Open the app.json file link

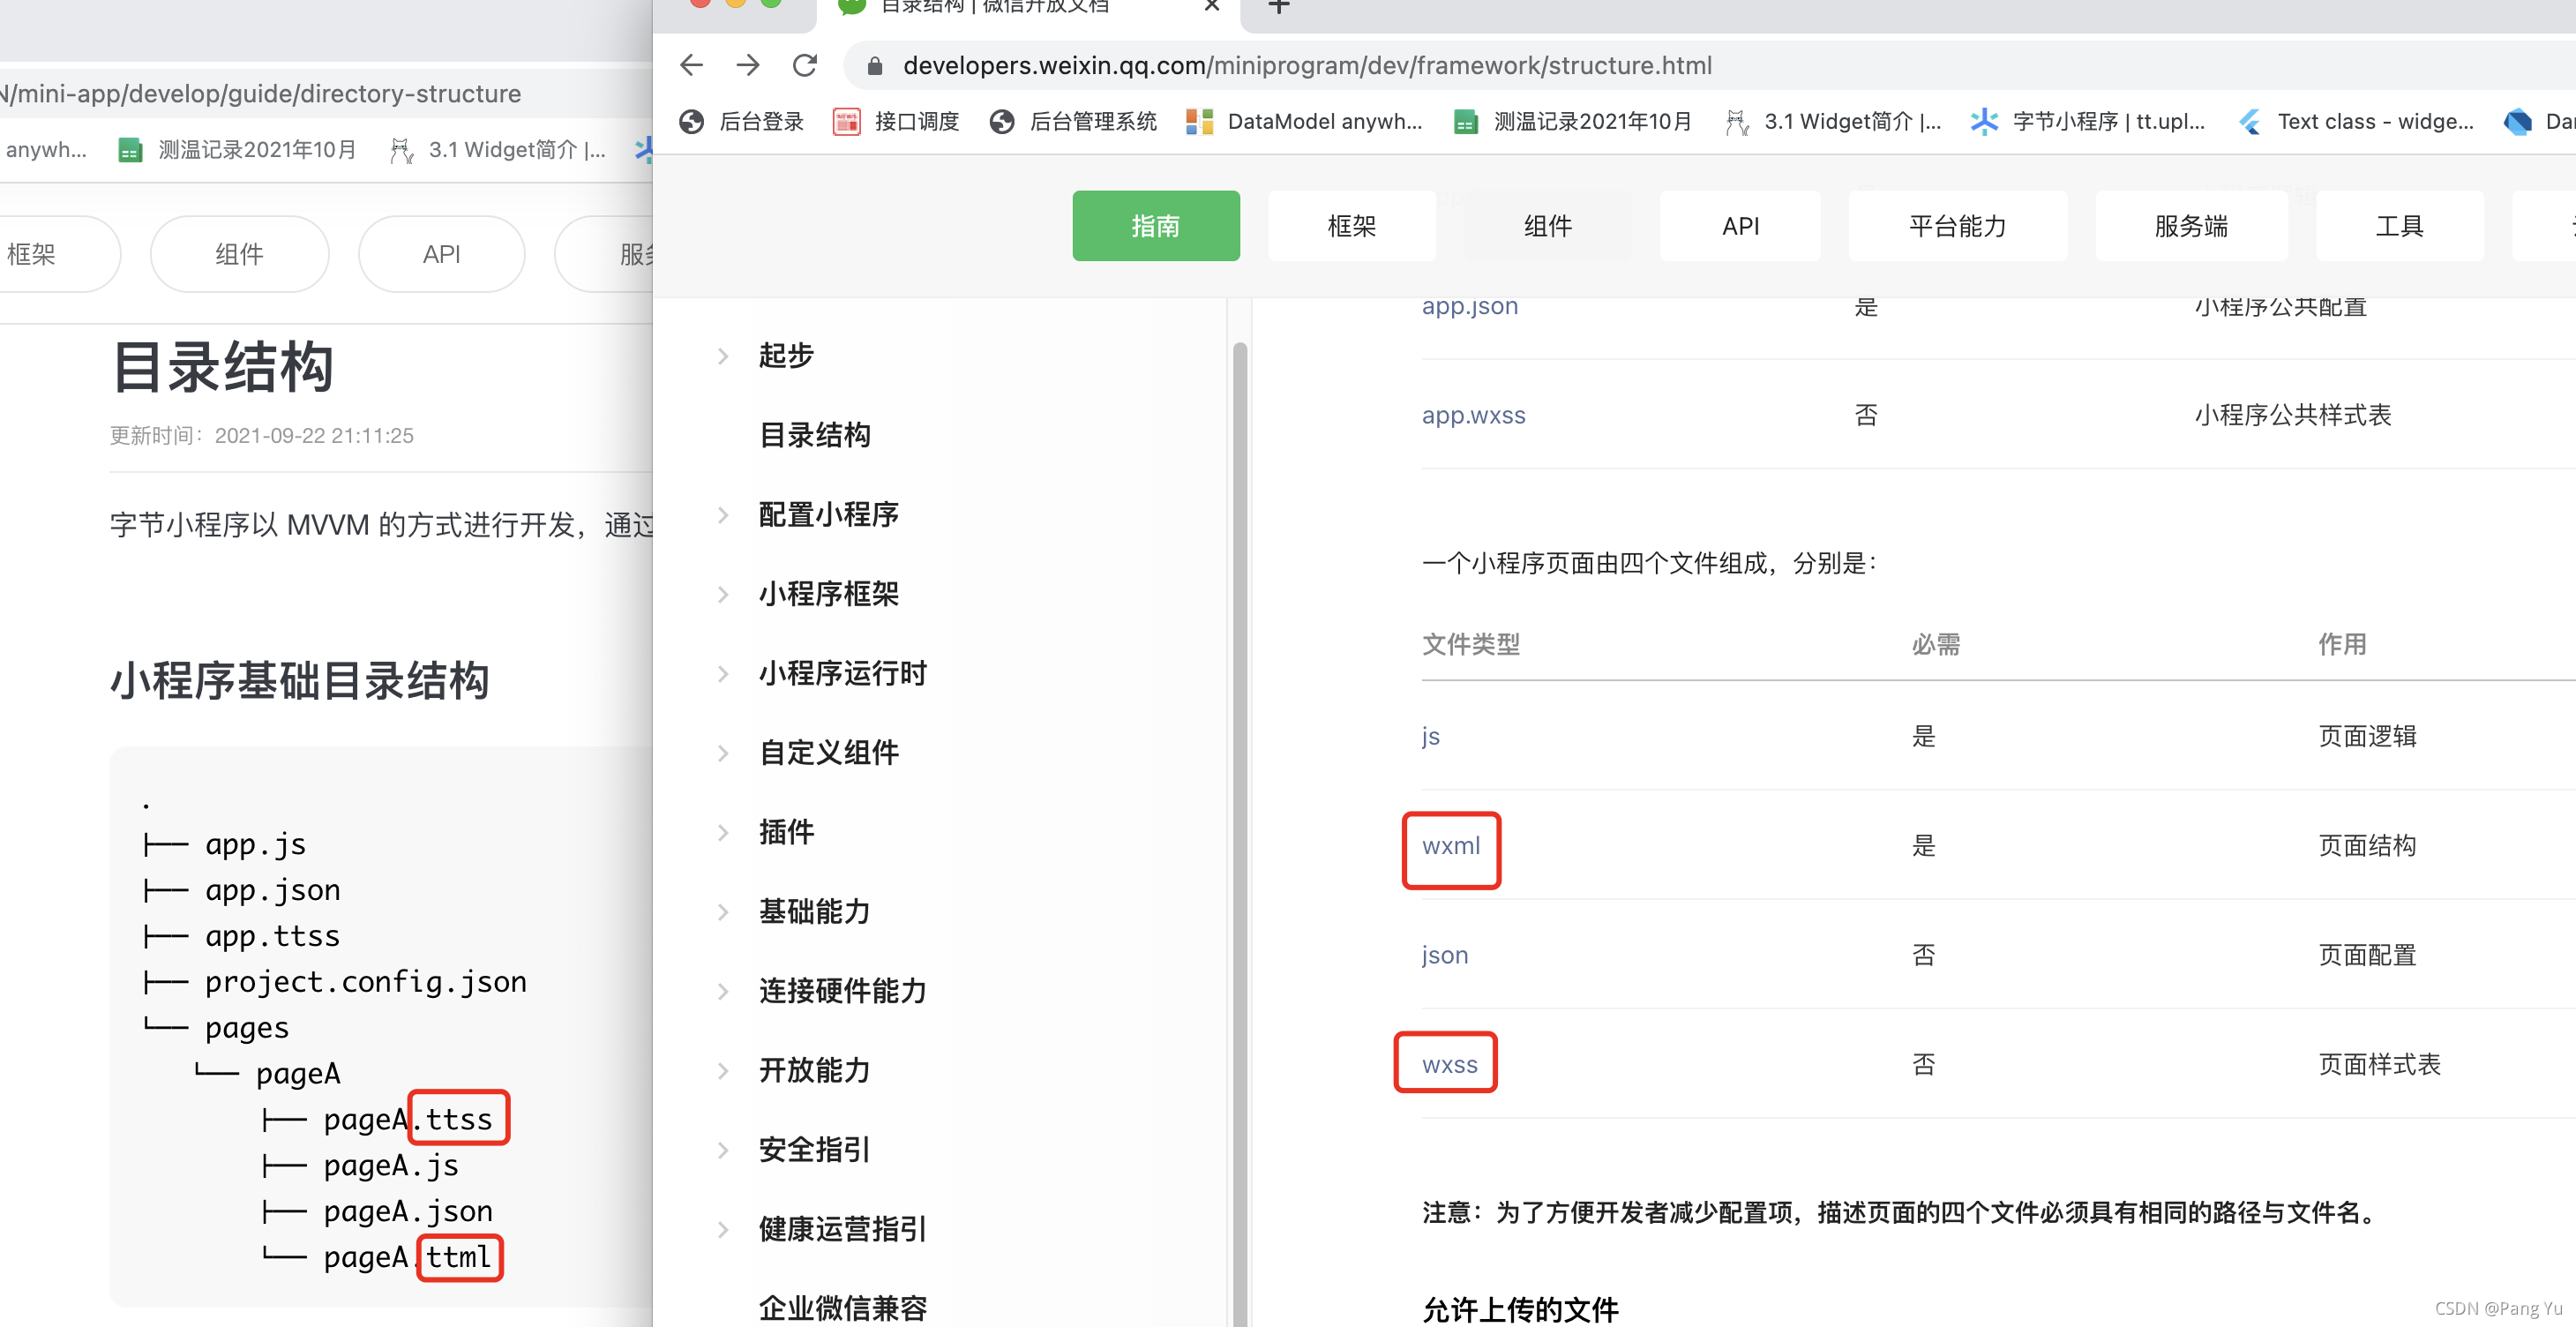[x=1469, y=306]
